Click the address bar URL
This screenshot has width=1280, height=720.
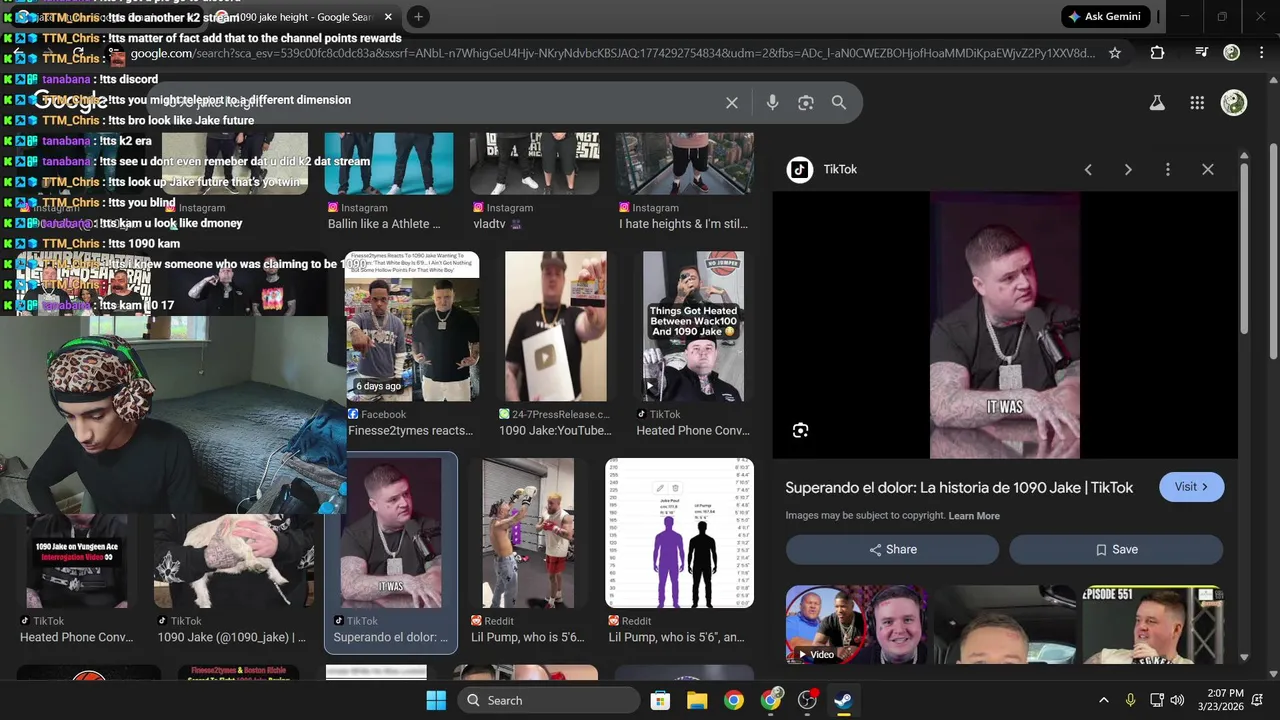point(612,53)
